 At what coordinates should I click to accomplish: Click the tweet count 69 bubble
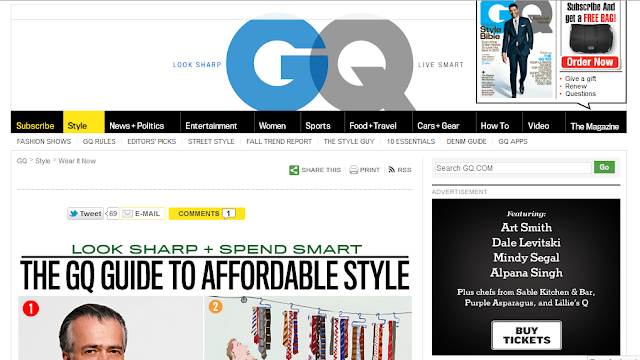pos(112,213)
